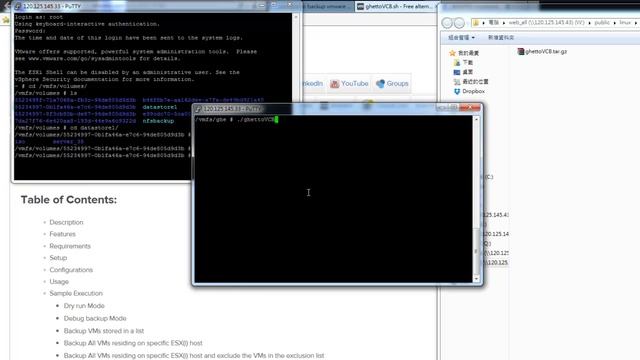Viewport: 640px width, 360px height.
Task: Select the Downloads folder icon in Explorer sidebar
Action: (x=457, y=62)
